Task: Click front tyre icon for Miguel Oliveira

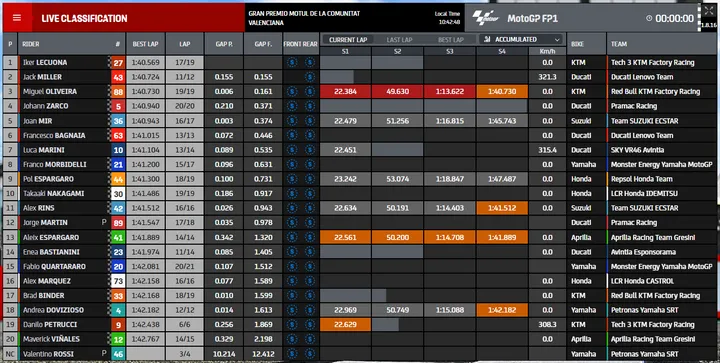Action: [x=292, y=91]
